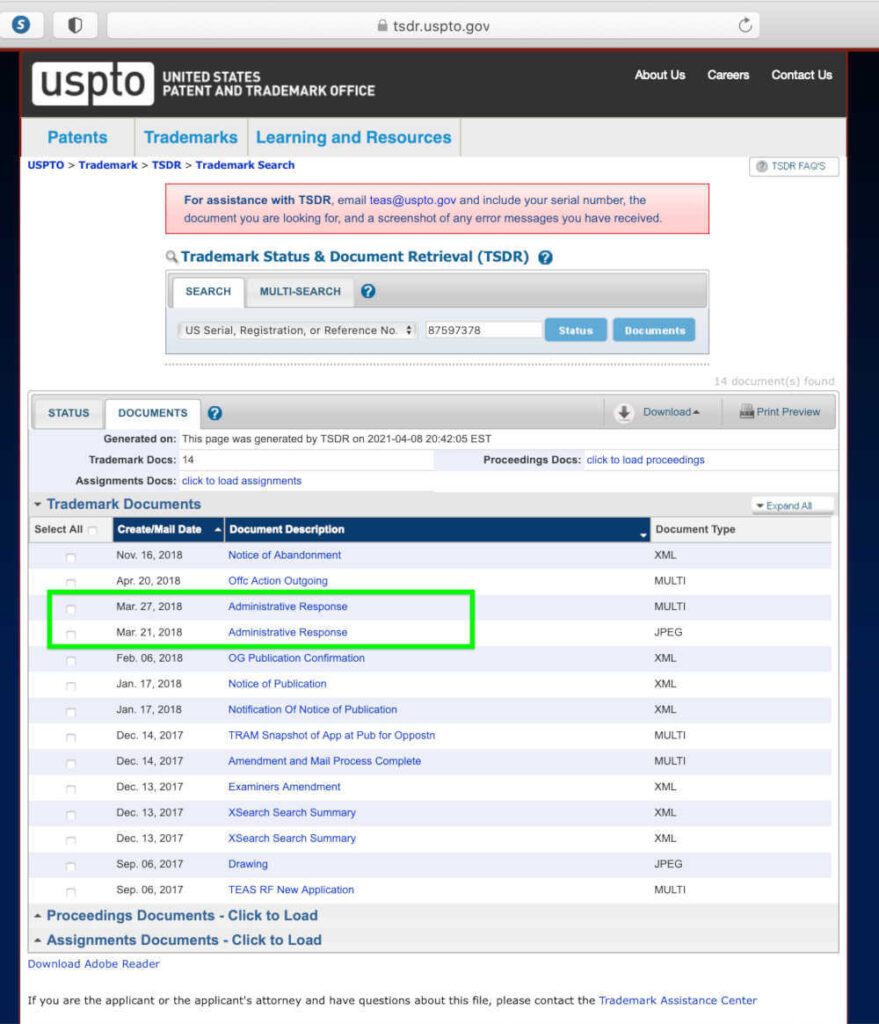Sort by Create/Mail Date column header
The width and height of the screenshot is (879, 1024).
pyautogui.click(x=168, y=530)
